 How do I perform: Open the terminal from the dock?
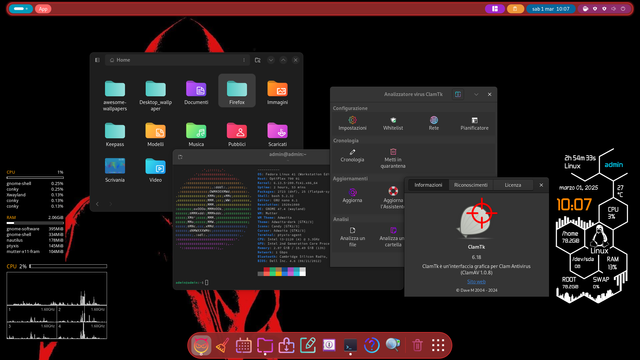pyautogui.click(x=350, y=345)
